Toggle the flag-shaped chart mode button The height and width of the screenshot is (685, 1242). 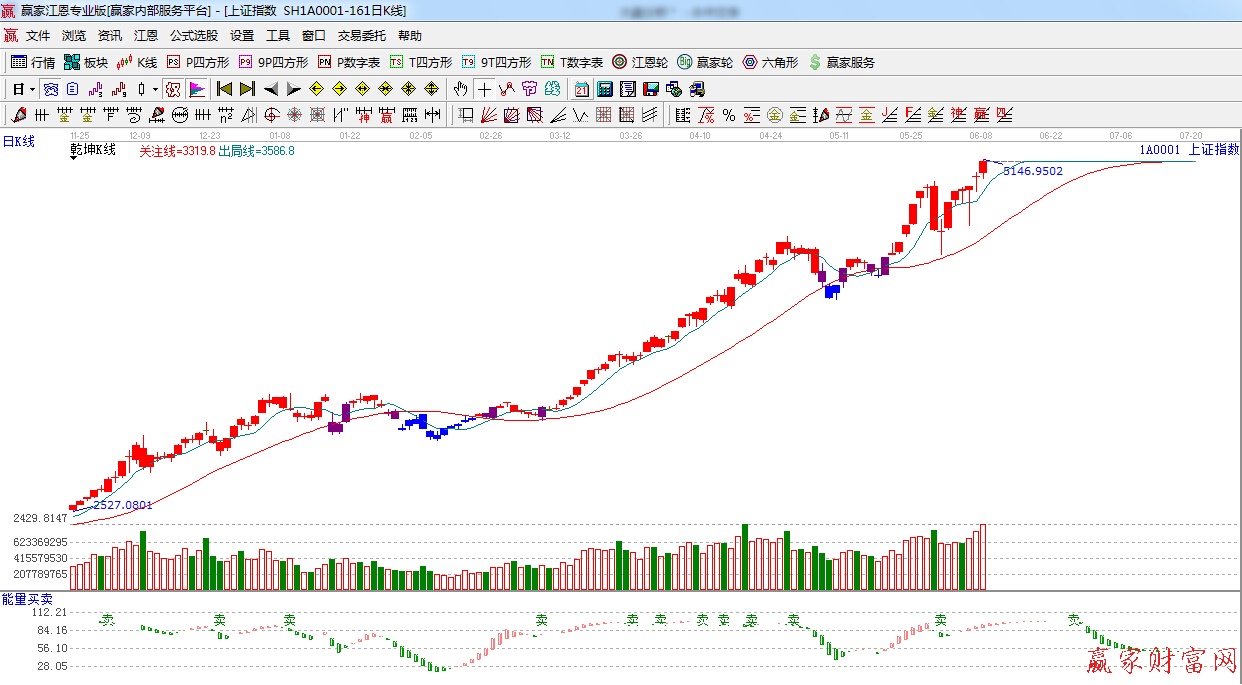click(196, 89)
